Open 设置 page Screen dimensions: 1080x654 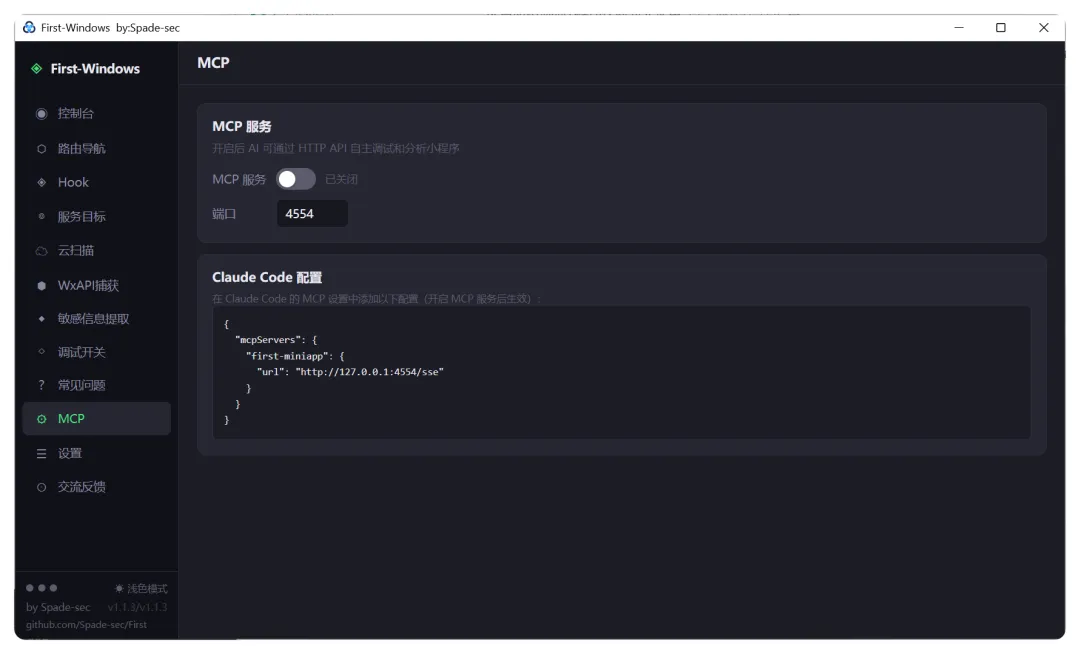pos(96,454)
